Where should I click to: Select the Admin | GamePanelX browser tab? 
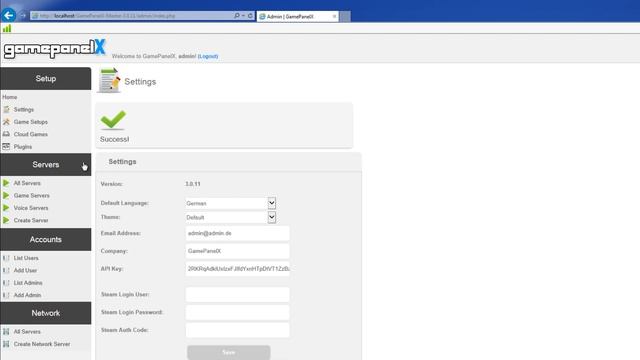pyautogui.click(x=298, y=16)
